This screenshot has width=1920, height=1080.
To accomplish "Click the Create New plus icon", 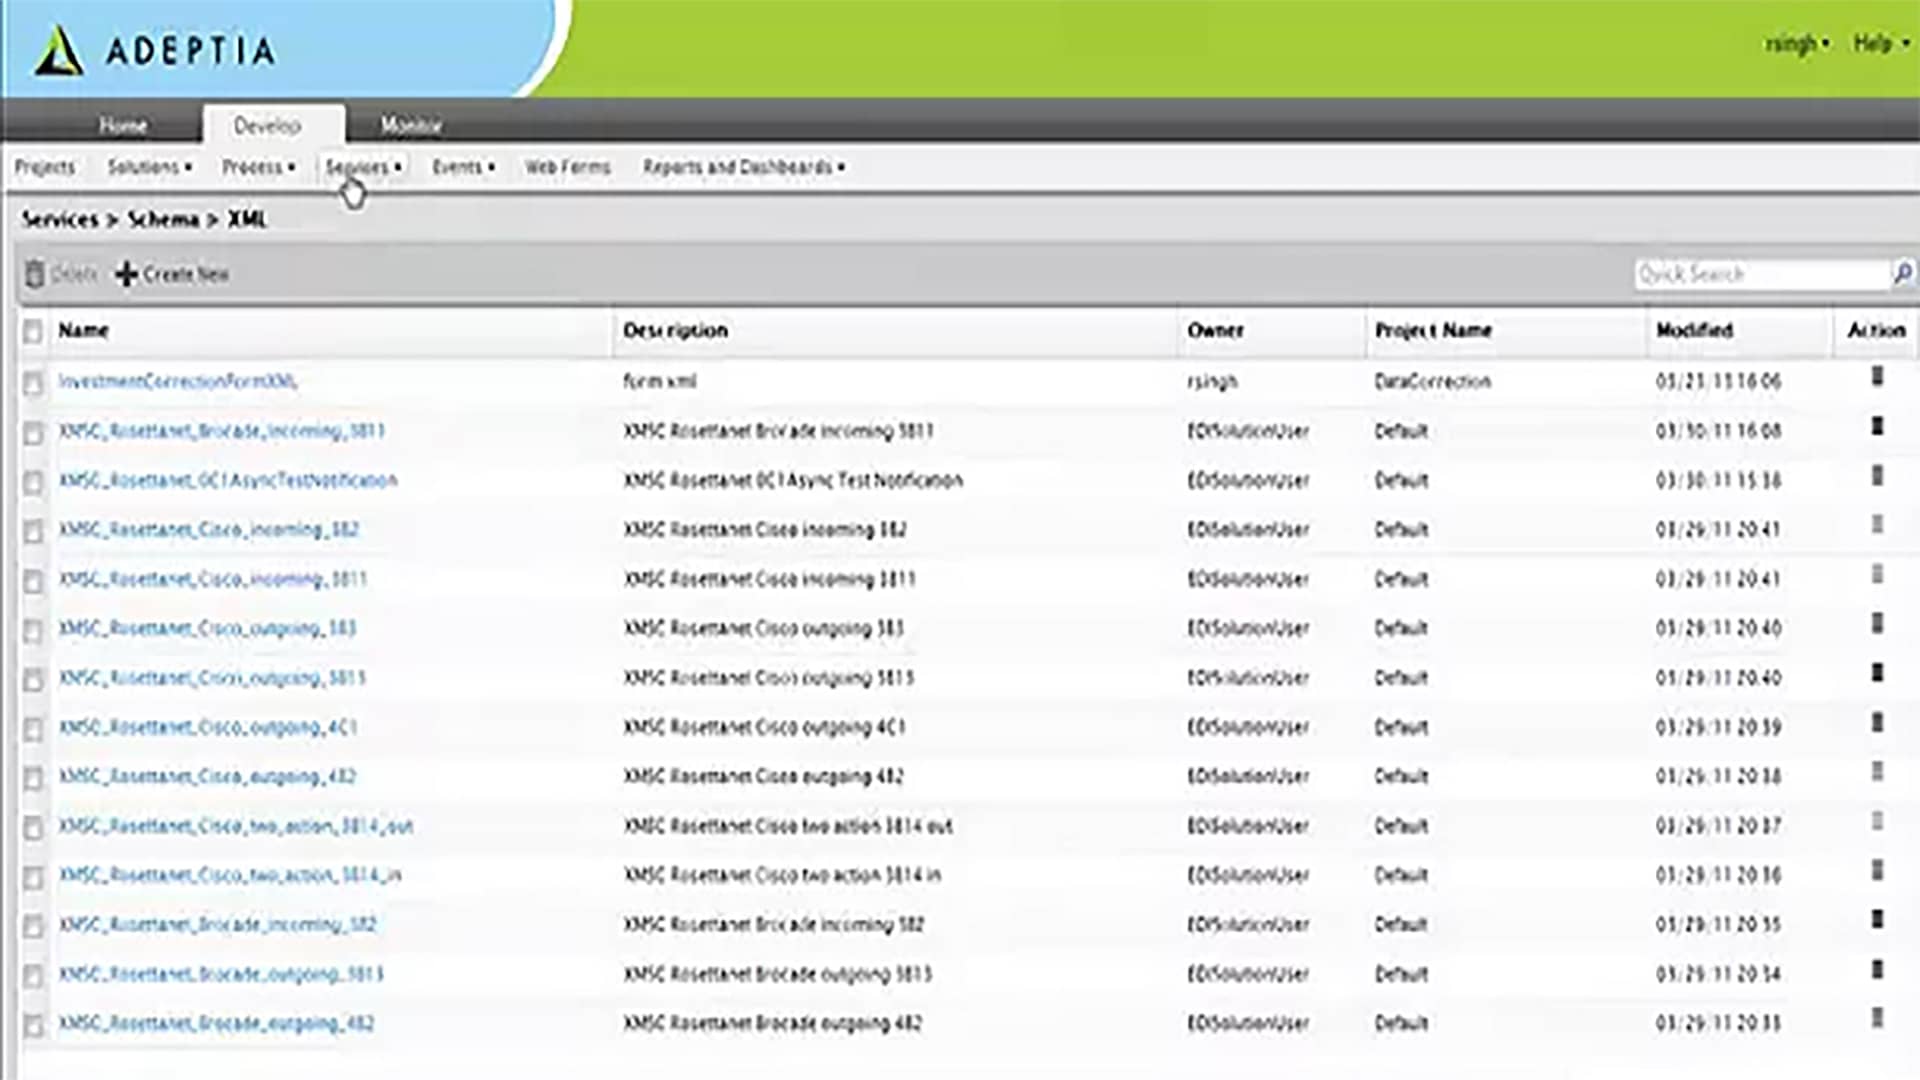I will [x=126, y=274].
